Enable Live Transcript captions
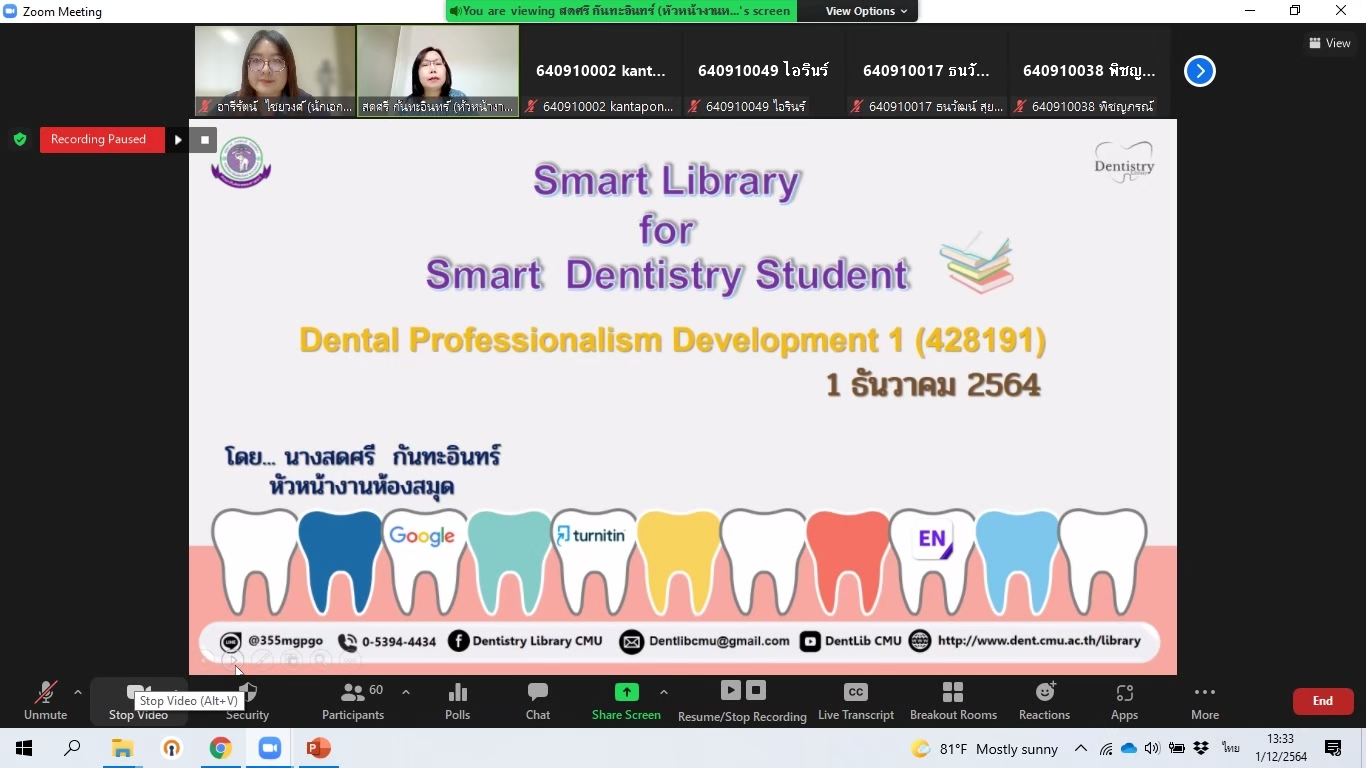Image resolution: width=1366 pixels, height=768 pixels. (x=856, y=700)
